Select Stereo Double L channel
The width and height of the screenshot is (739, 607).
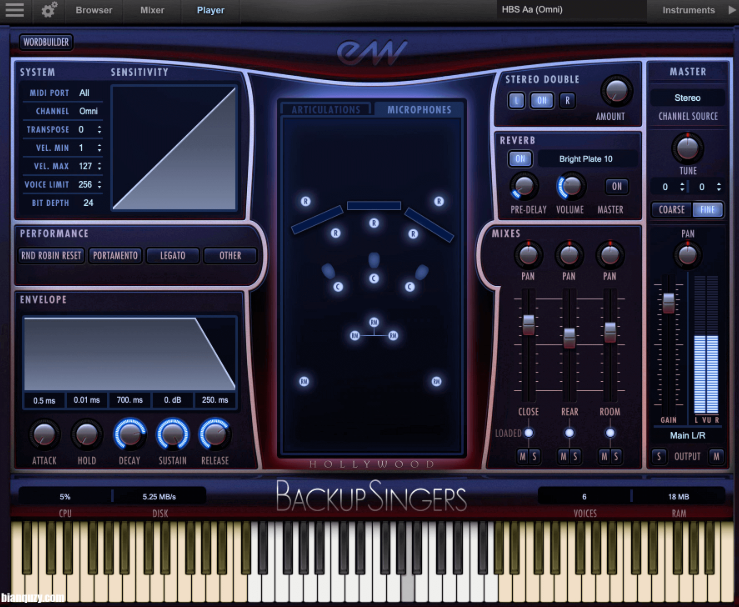tap(517, 100)
